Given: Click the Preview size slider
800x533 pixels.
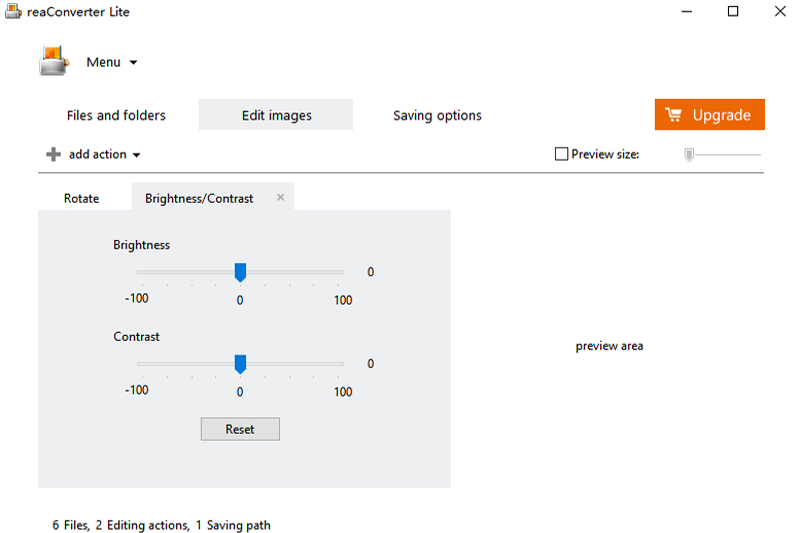Looking at the screenshot, I should click(689, 154).
